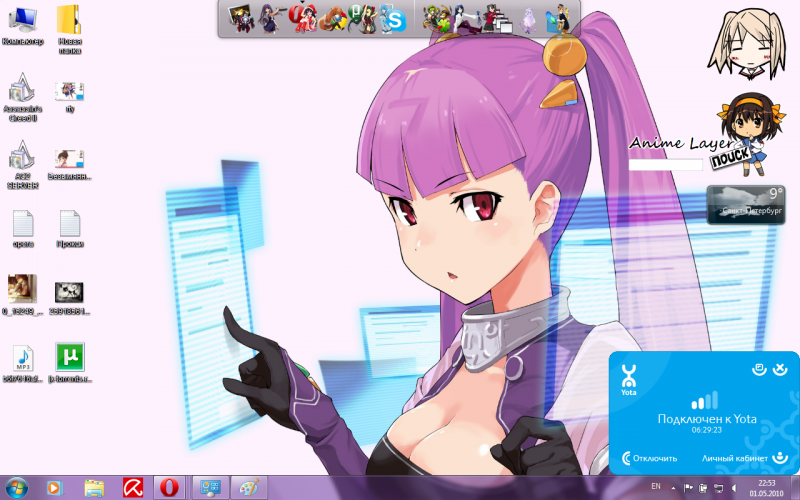
Task: Select the MP3 audio file icon
Action: click(x=22, y=363)
